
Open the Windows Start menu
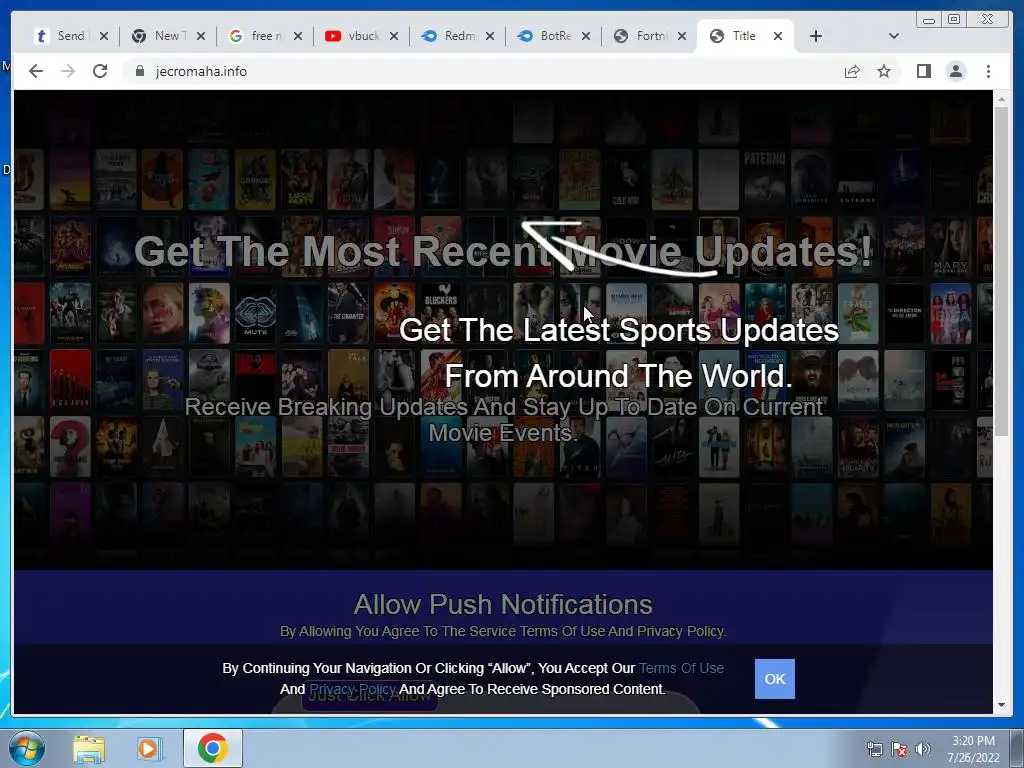tap(26, 748)
